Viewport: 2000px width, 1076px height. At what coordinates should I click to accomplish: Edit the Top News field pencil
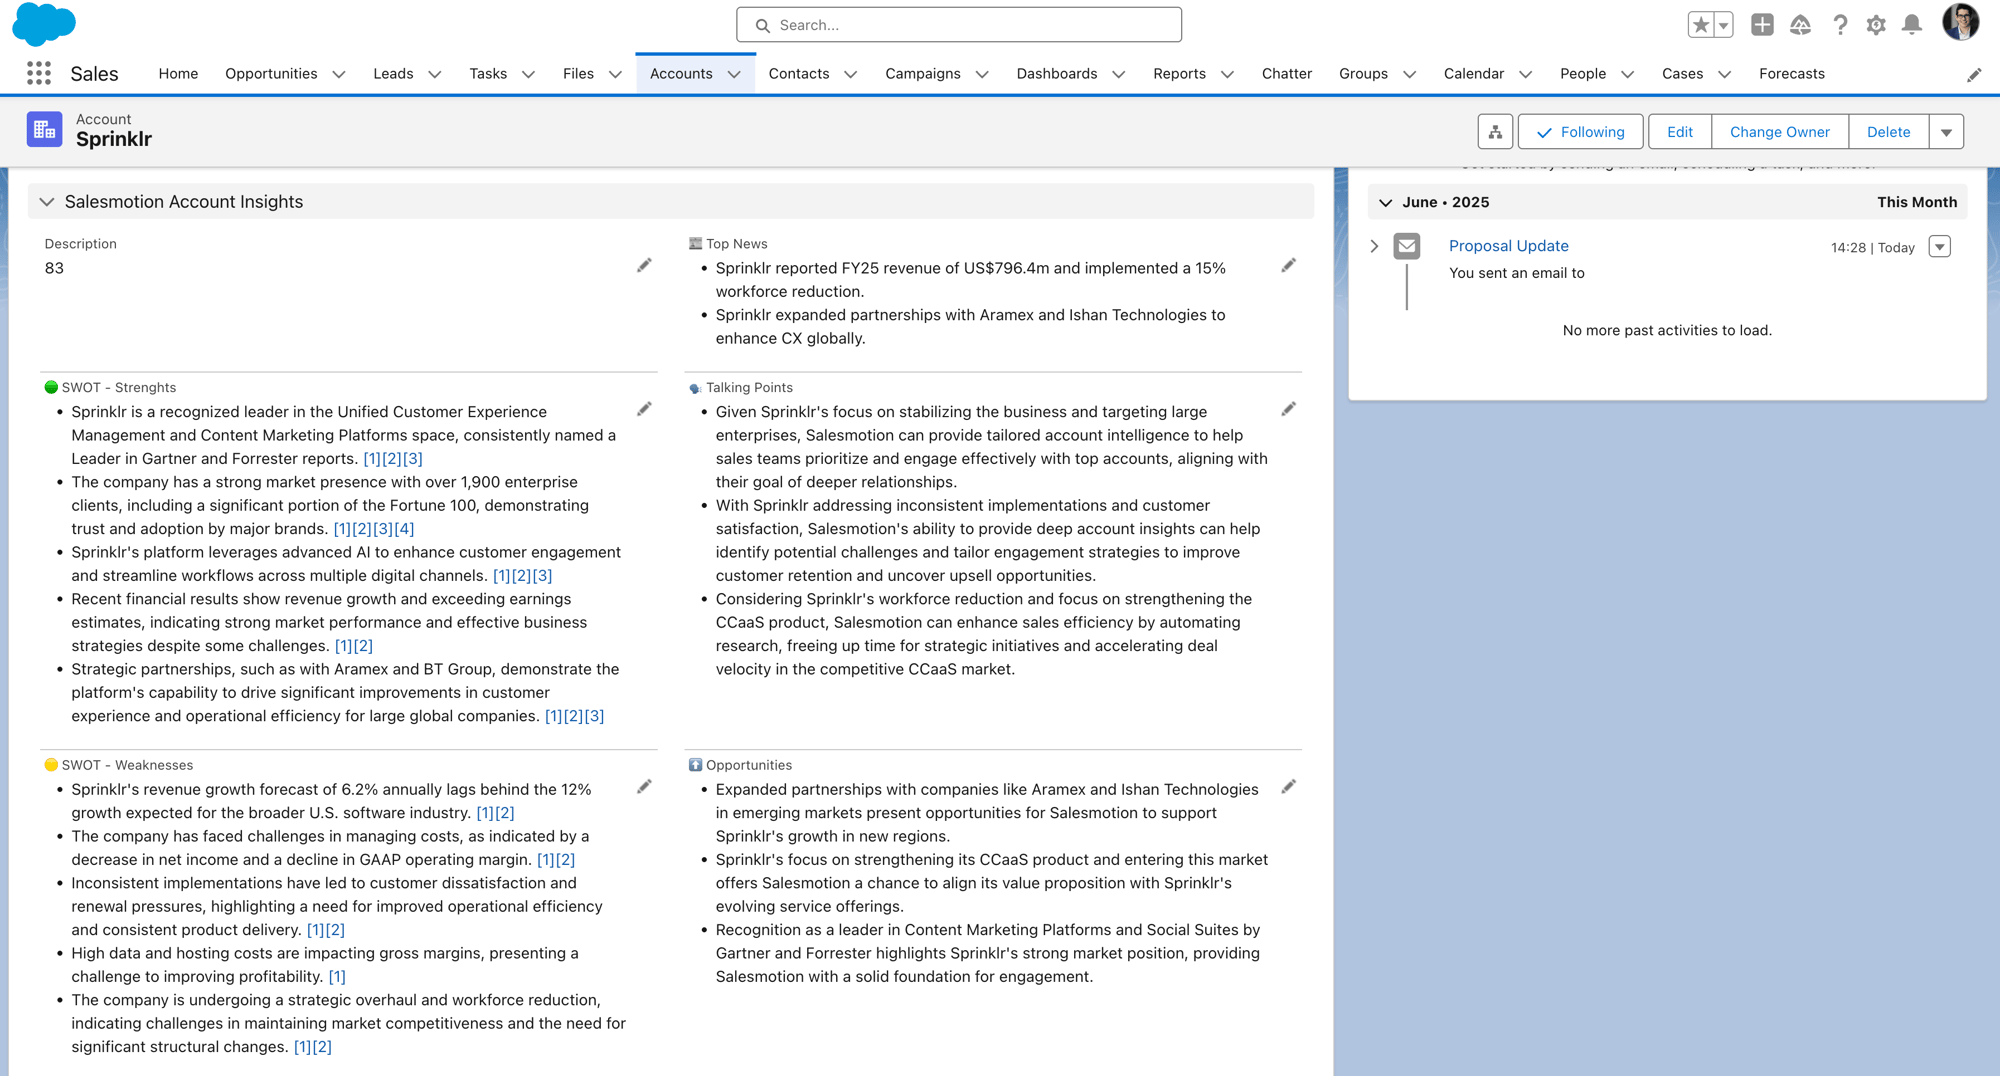pos(1288,265)
